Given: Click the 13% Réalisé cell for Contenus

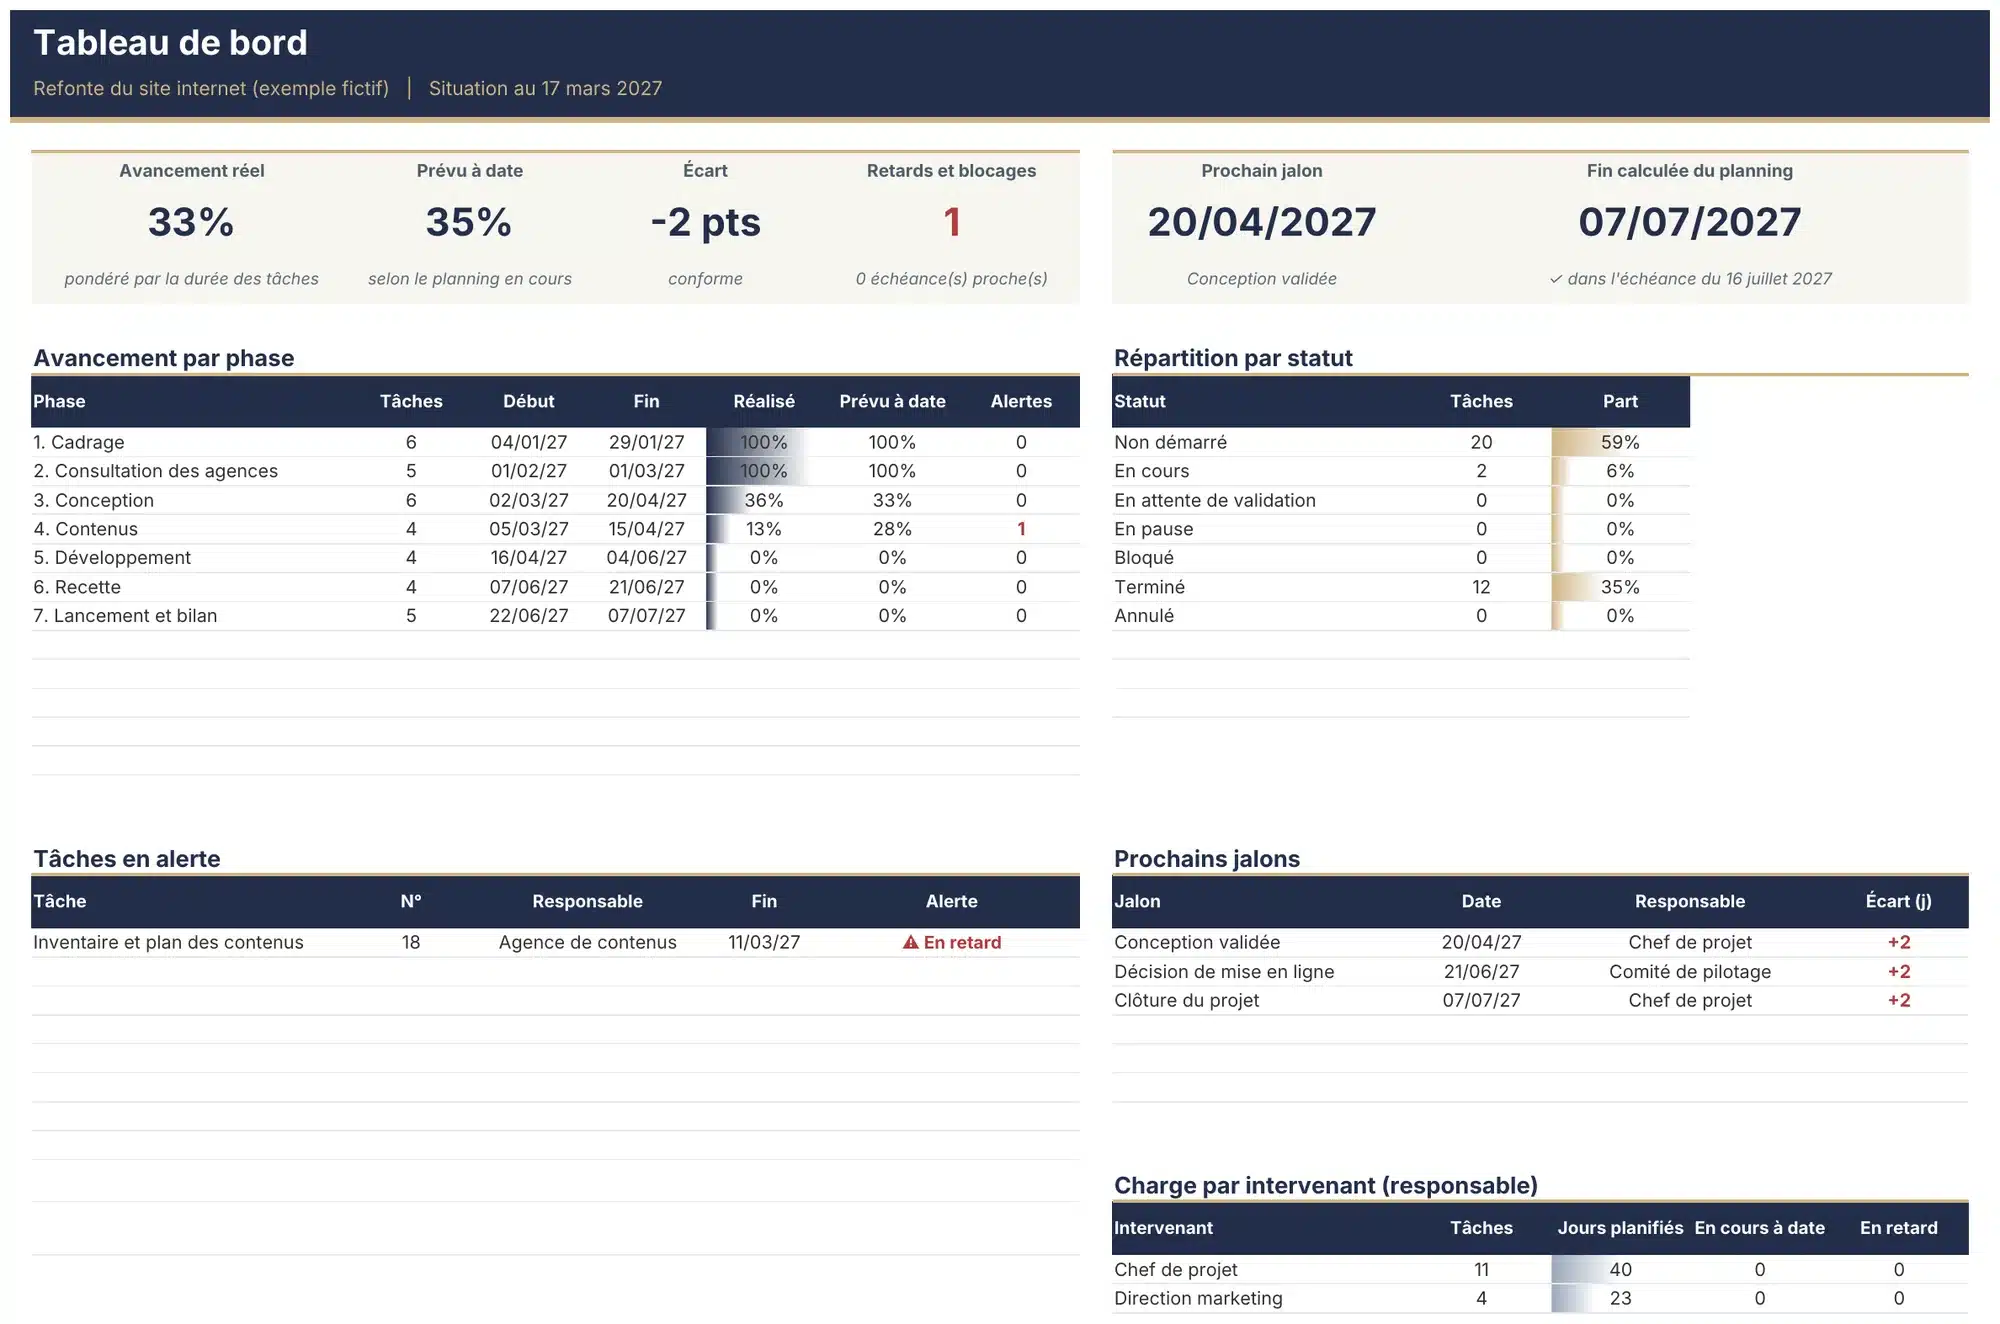Looking at the screenshot, I should pyautogui.click(x=764, y=529).
